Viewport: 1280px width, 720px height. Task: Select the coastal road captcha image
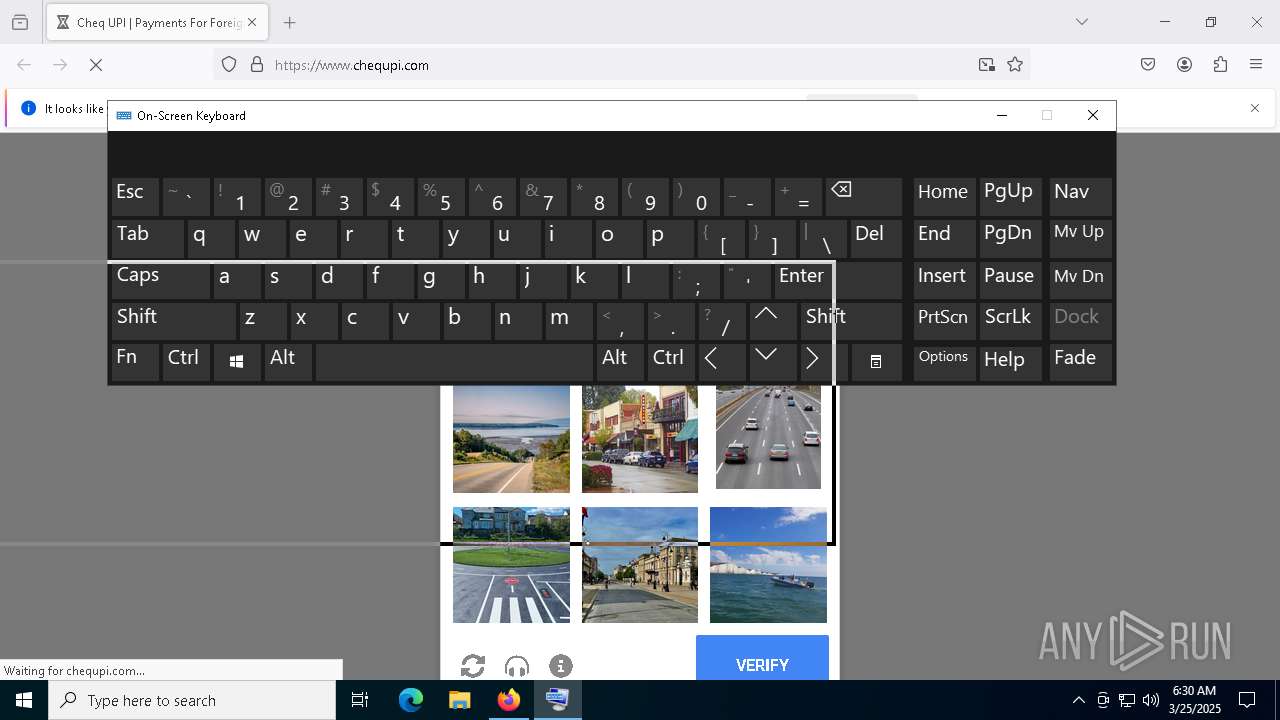[x=511, y=438]
